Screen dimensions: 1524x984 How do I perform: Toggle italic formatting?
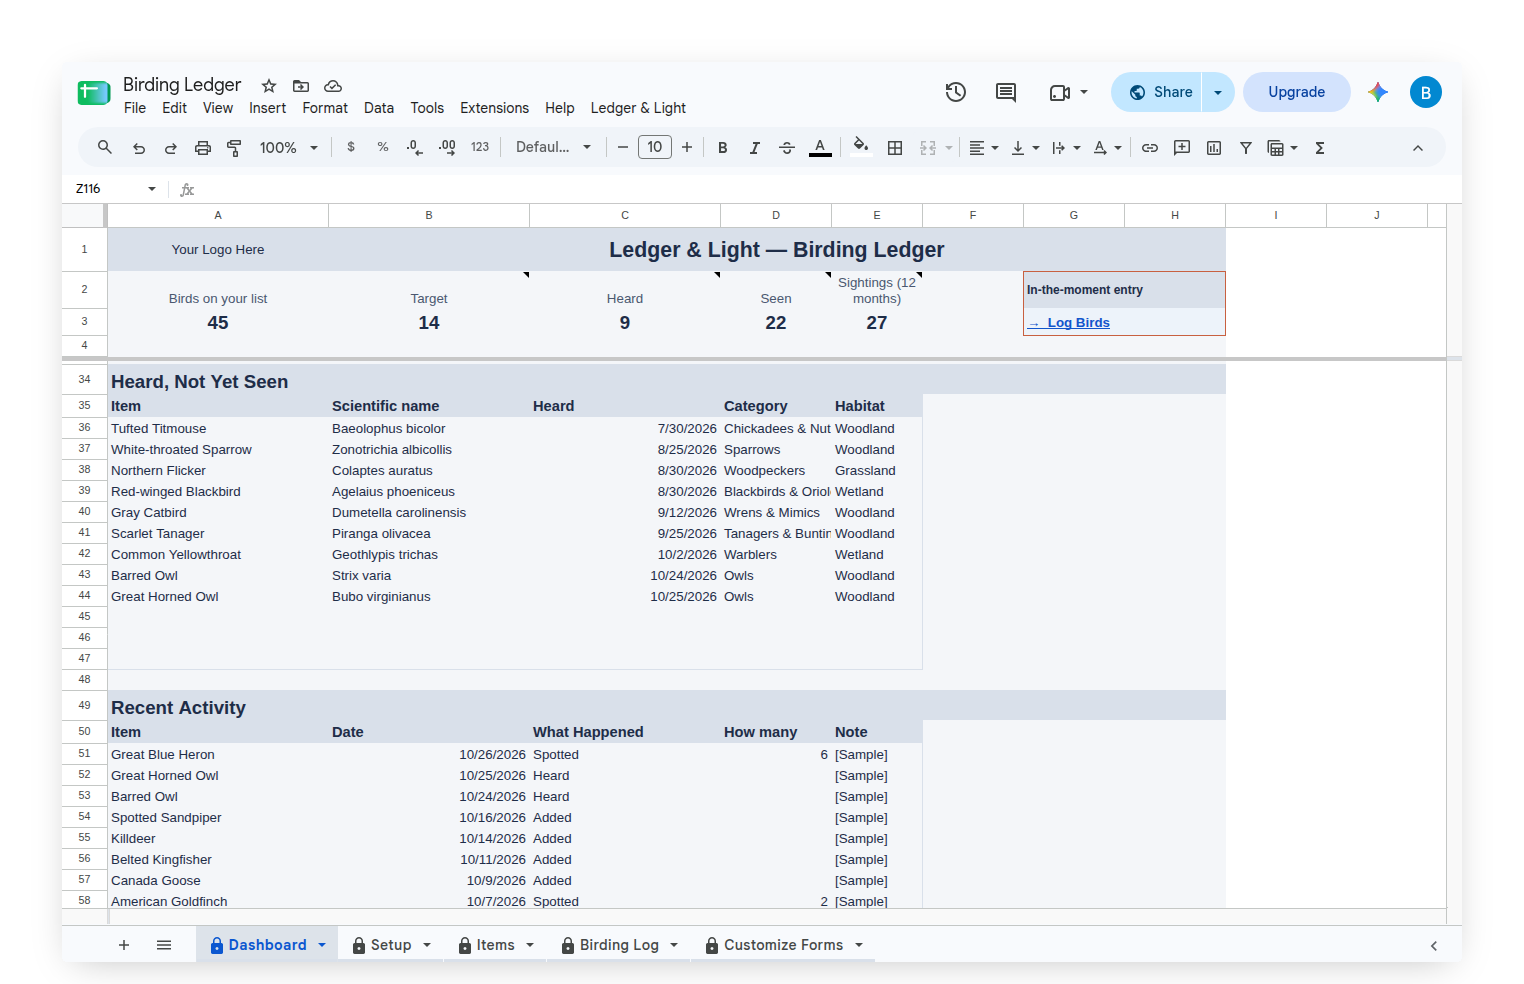755,148
